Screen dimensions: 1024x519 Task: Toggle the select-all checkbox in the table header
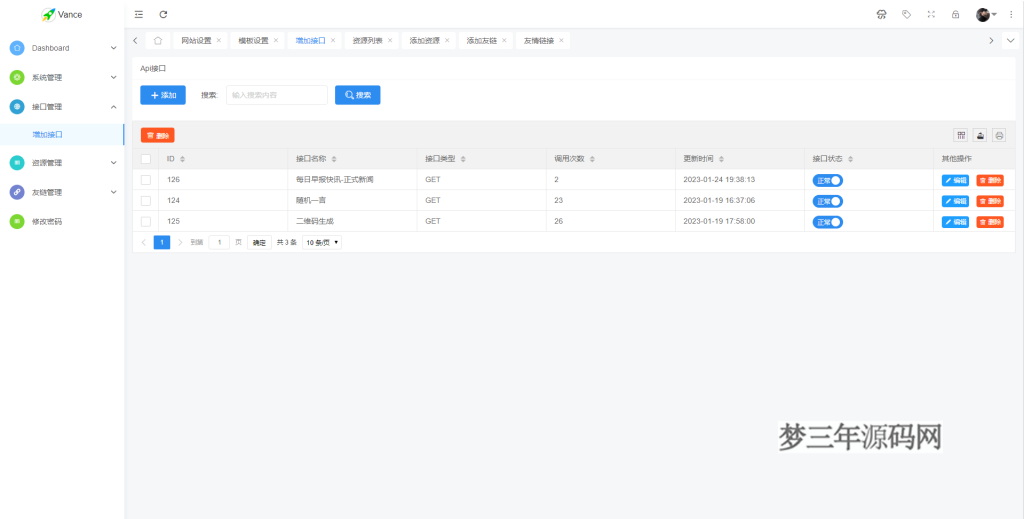tap(146, 159)
